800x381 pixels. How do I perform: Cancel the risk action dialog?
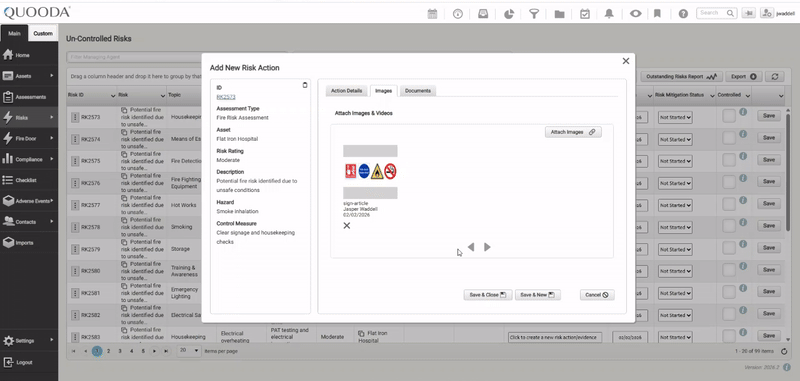pyautogui.click(x=597, y=295)
